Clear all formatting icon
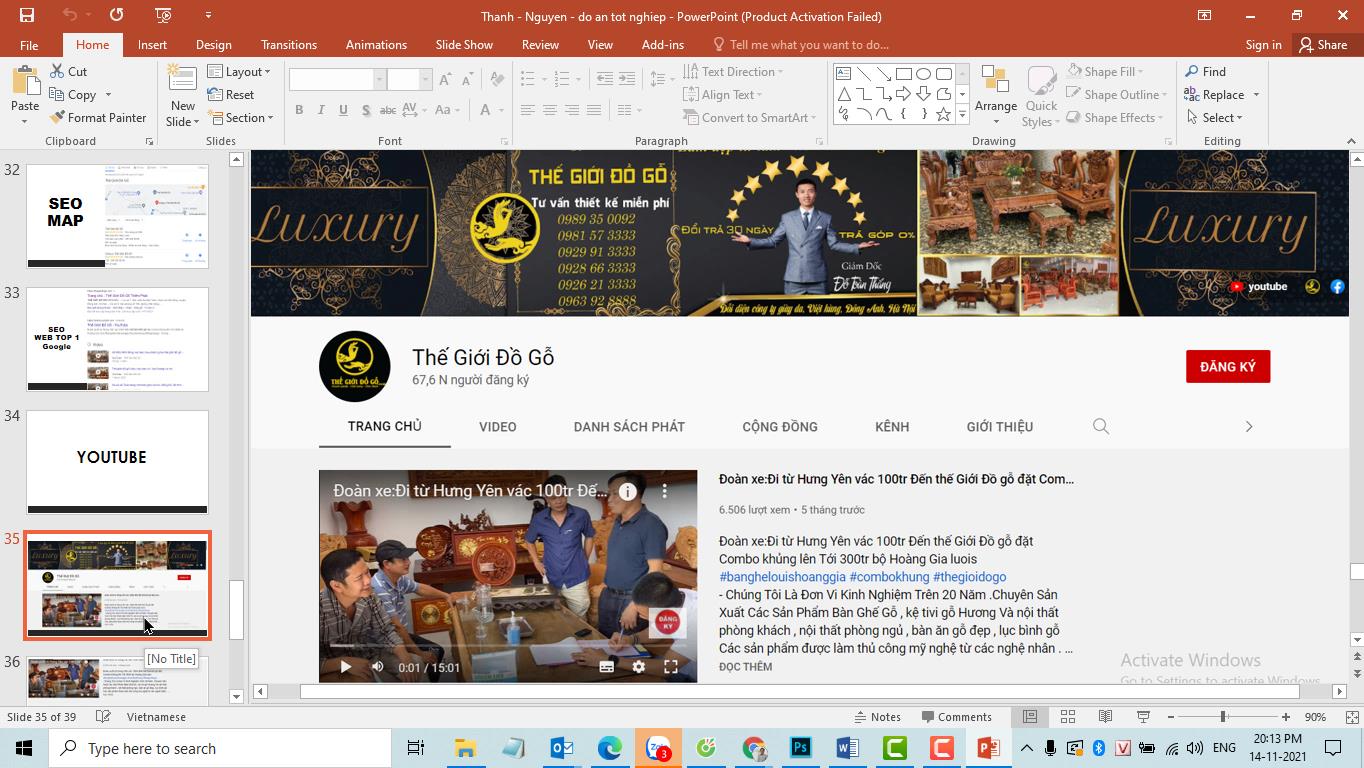The height and width of the screenshot is (768, 1364). tap(495, 79)
